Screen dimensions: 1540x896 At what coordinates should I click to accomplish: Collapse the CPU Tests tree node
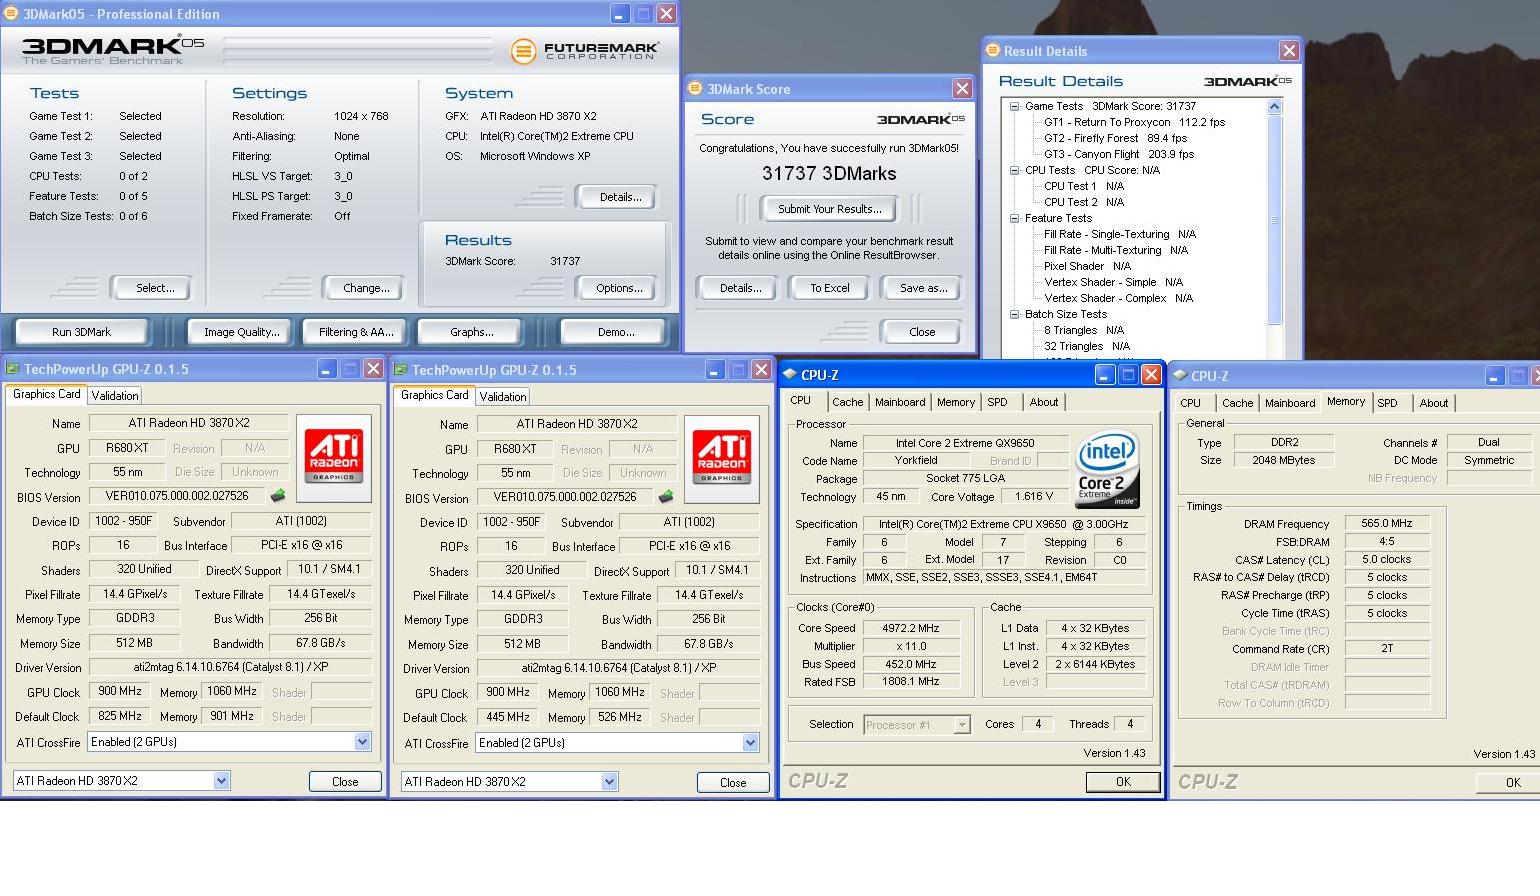tap(1014, 170)
